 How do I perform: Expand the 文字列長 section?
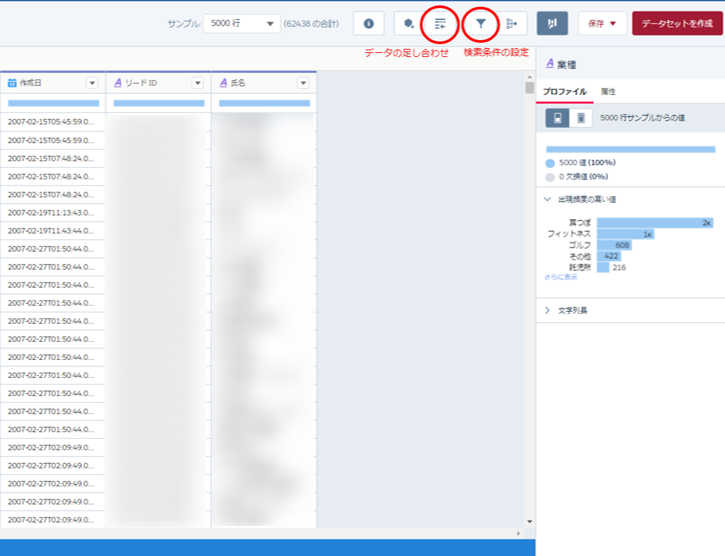coord(547,311)
